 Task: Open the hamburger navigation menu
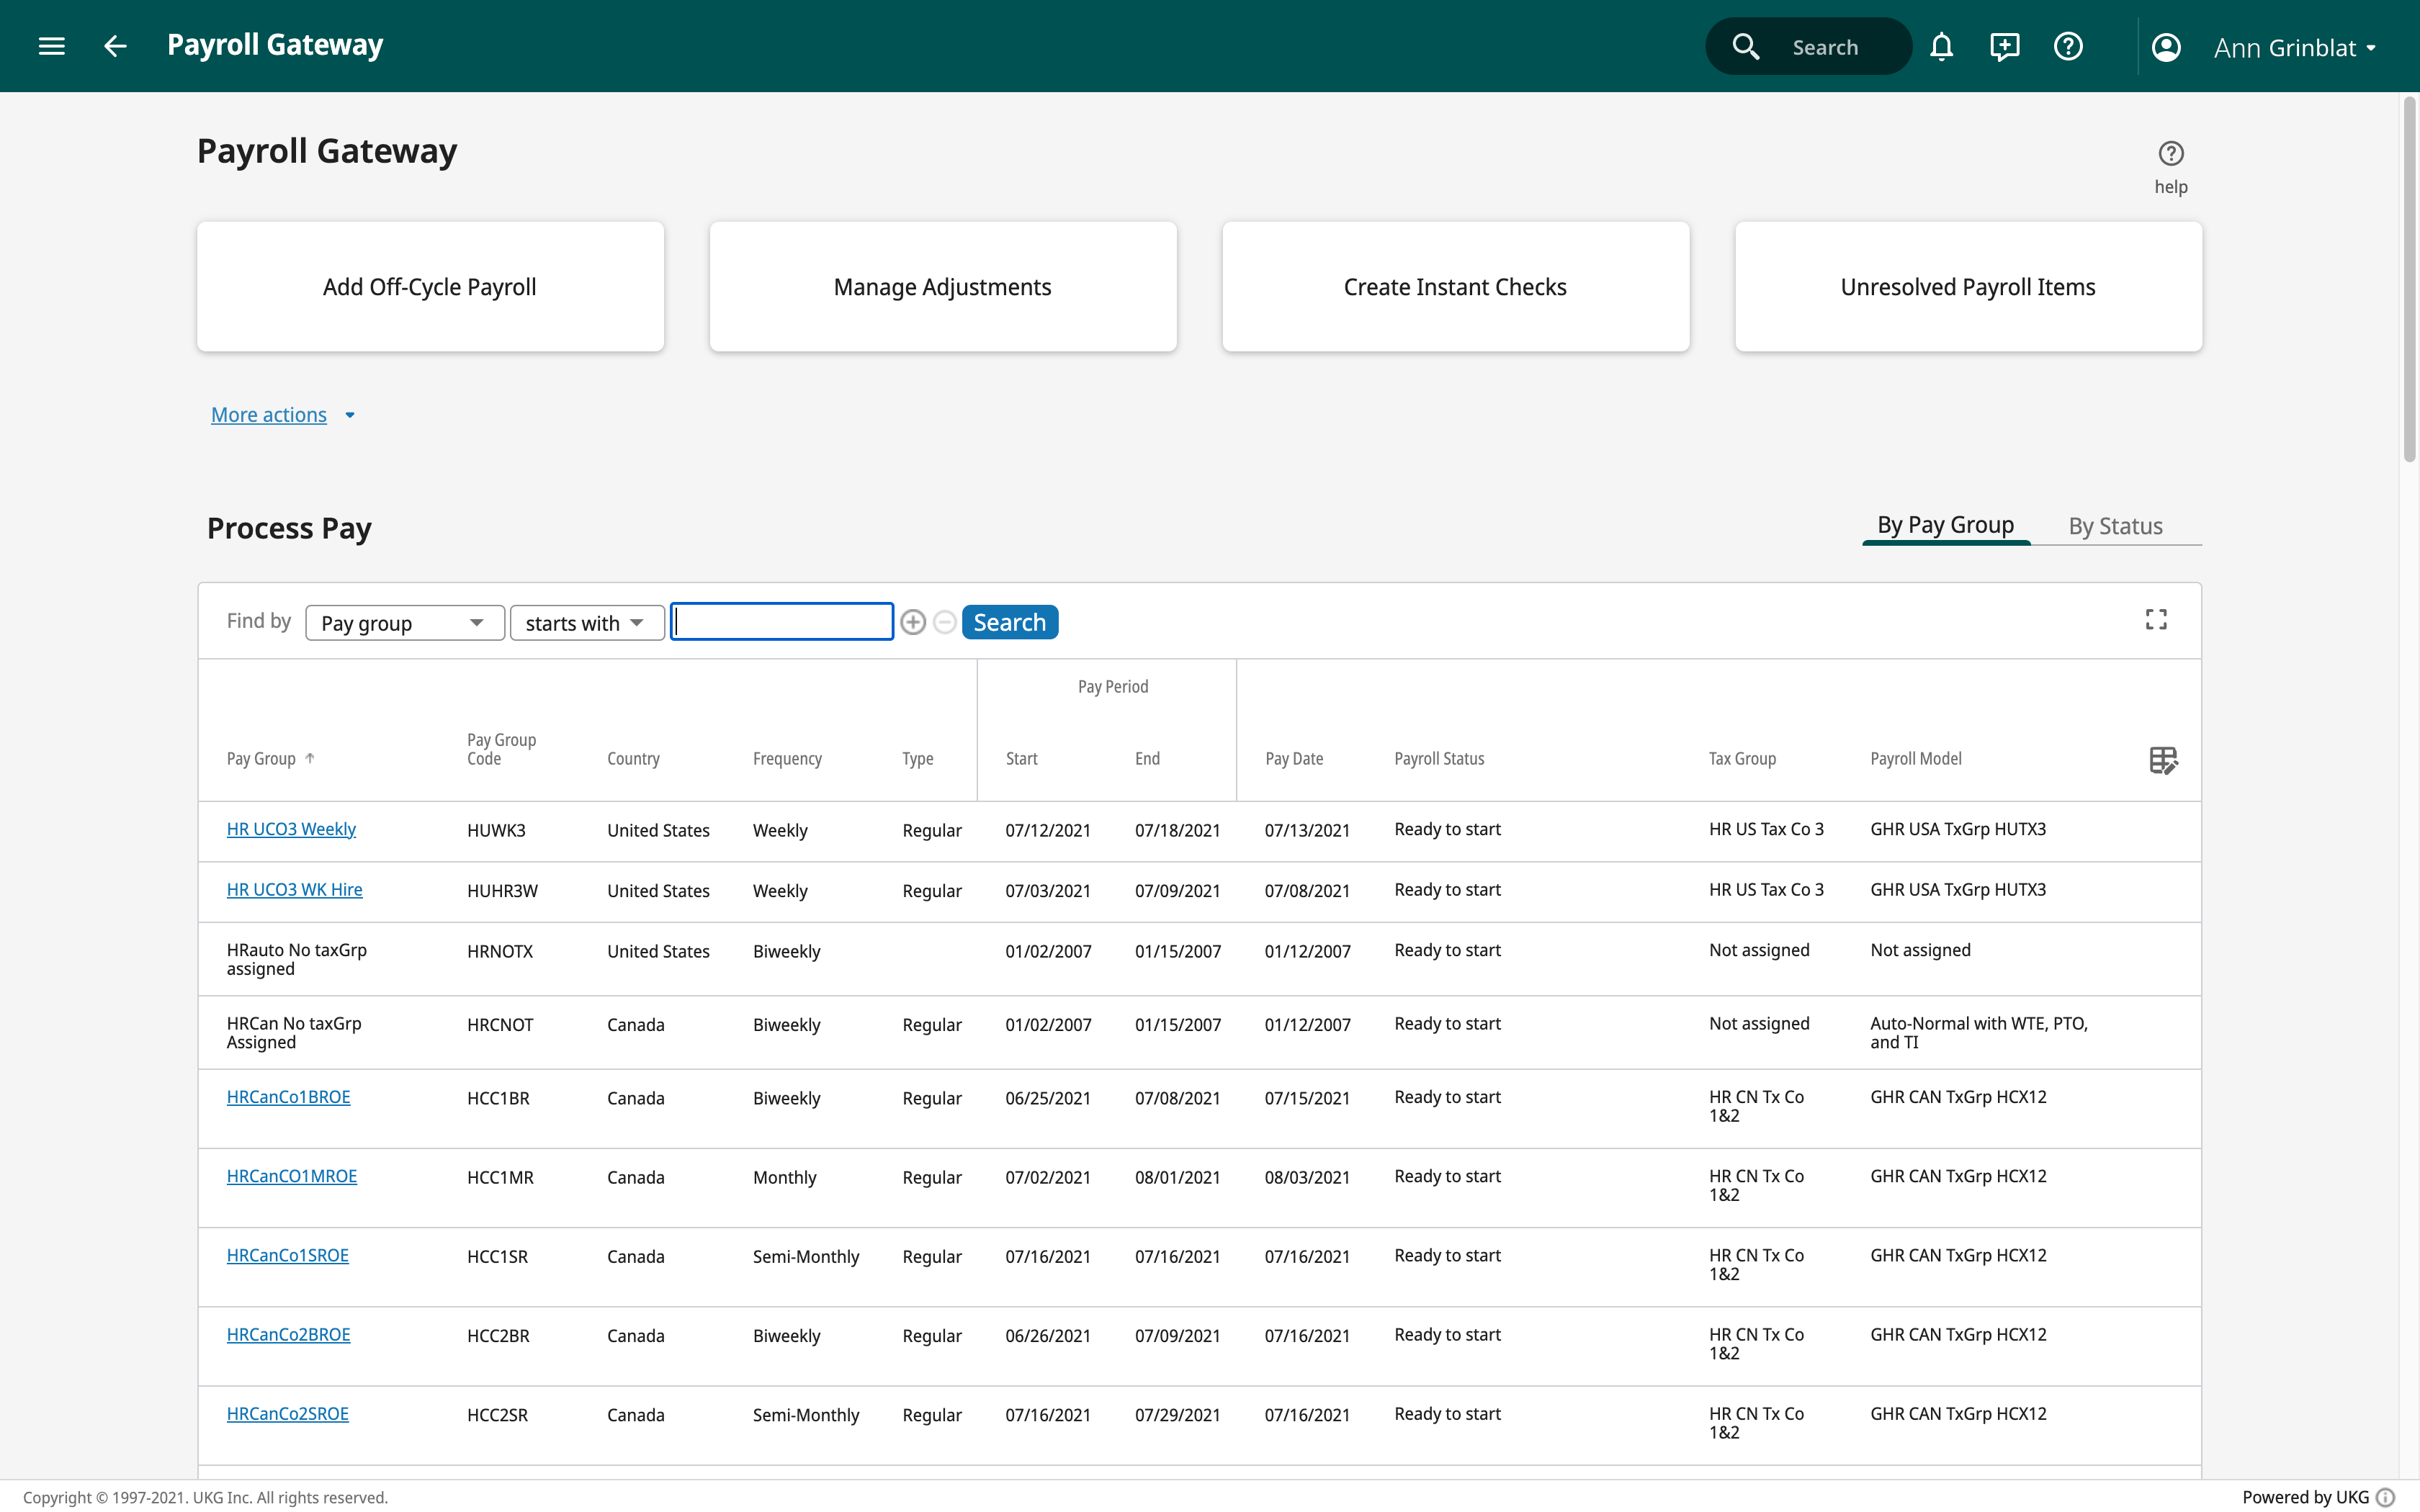pyautogui.click(x=50, y=45)
